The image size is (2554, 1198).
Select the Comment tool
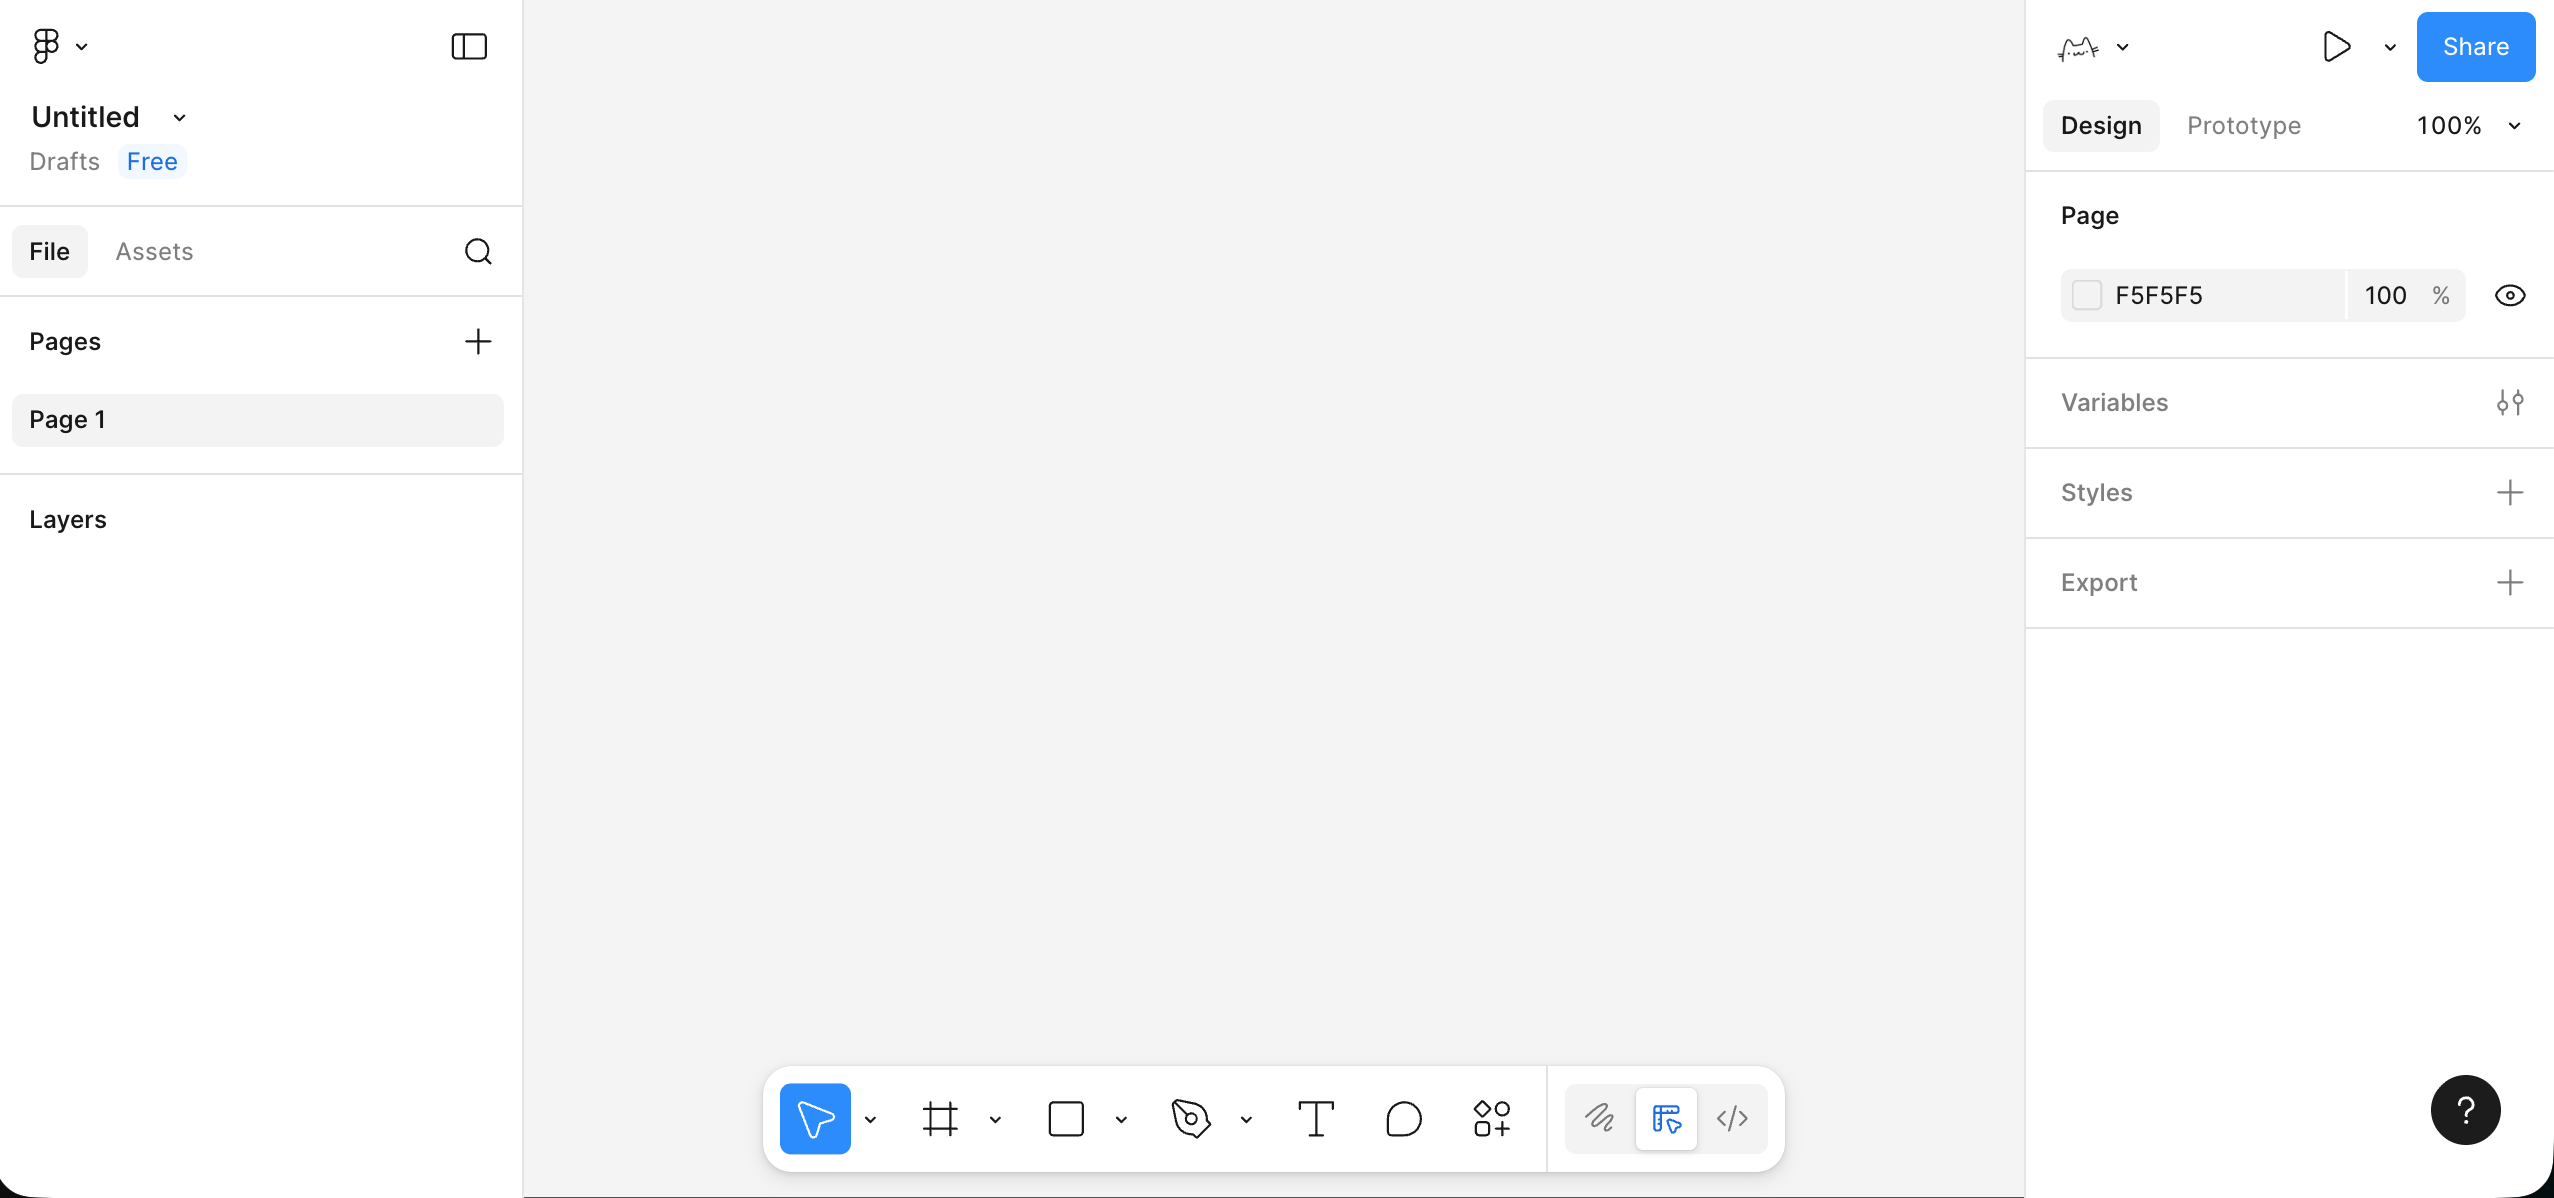tap(1404, 1119)
